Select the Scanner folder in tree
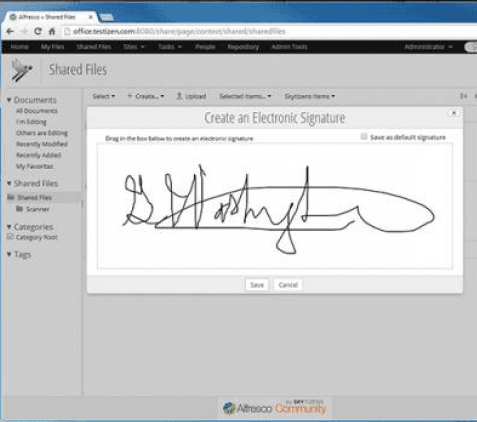 tap(38, 209)
